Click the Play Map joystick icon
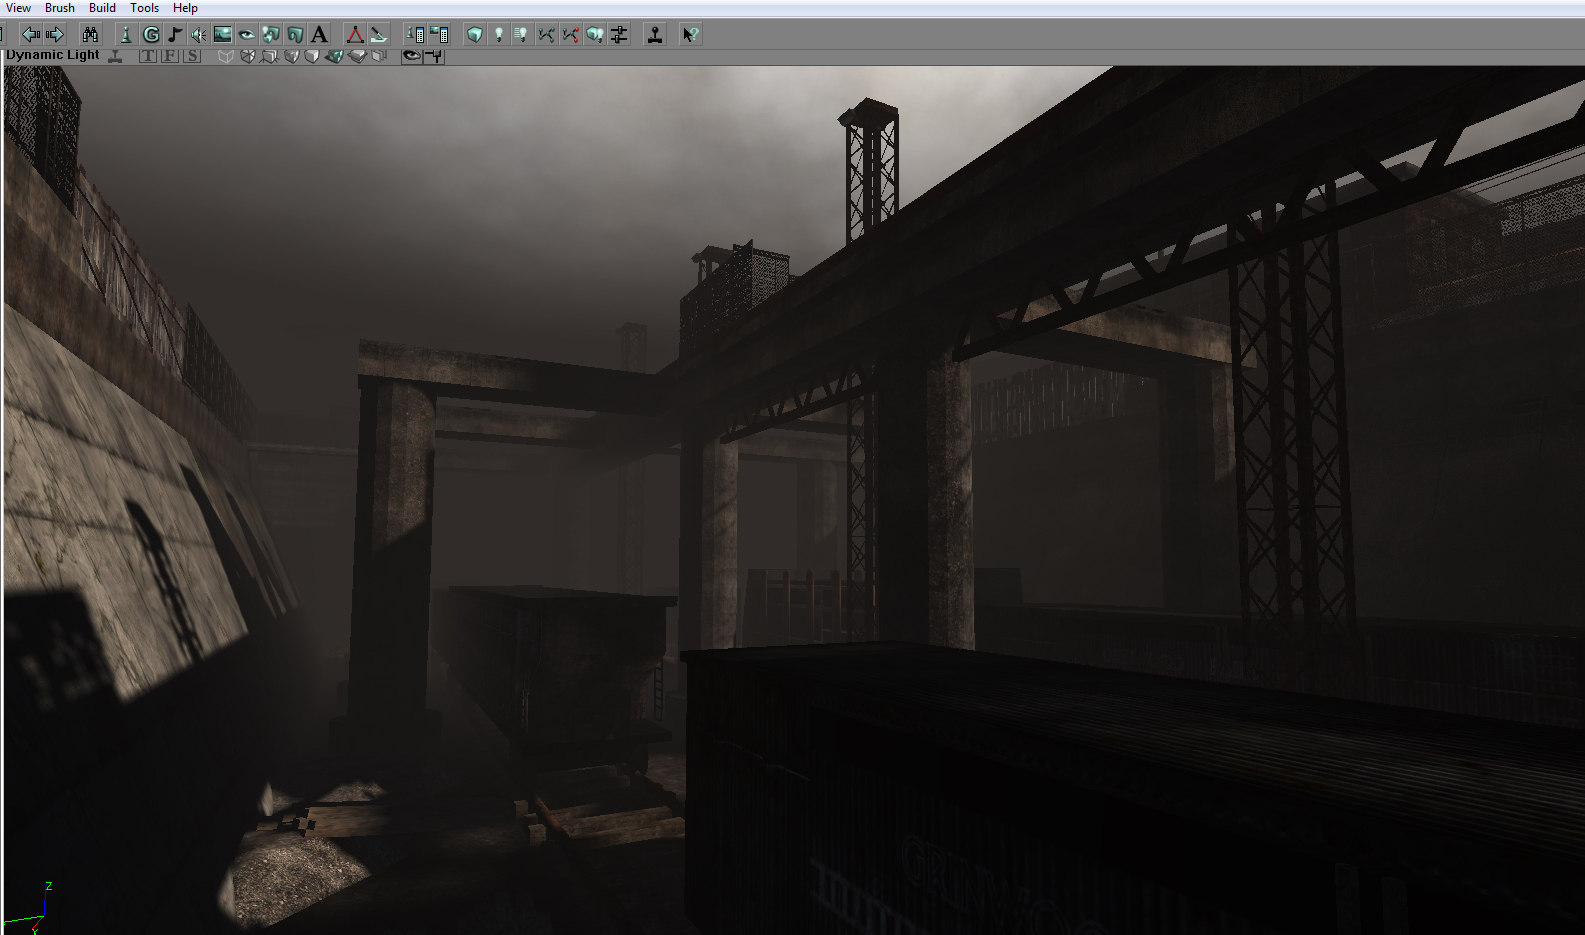This screenshot has height=935, width=1585. pos(655,35)
